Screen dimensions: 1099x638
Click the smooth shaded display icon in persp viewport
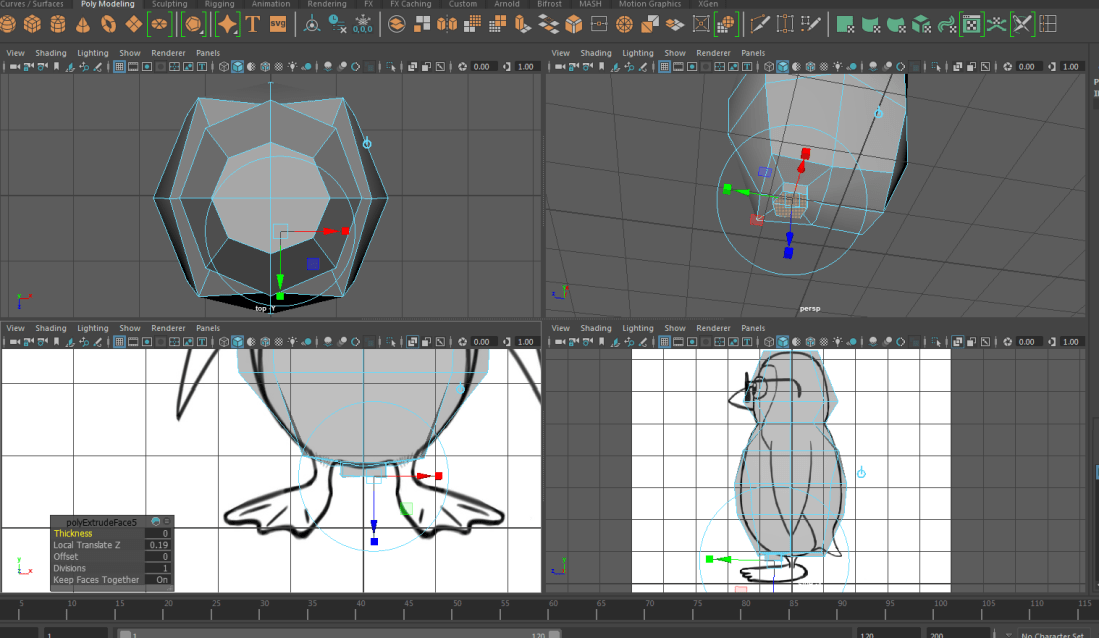pyautogui.click(x=784, y=66)
